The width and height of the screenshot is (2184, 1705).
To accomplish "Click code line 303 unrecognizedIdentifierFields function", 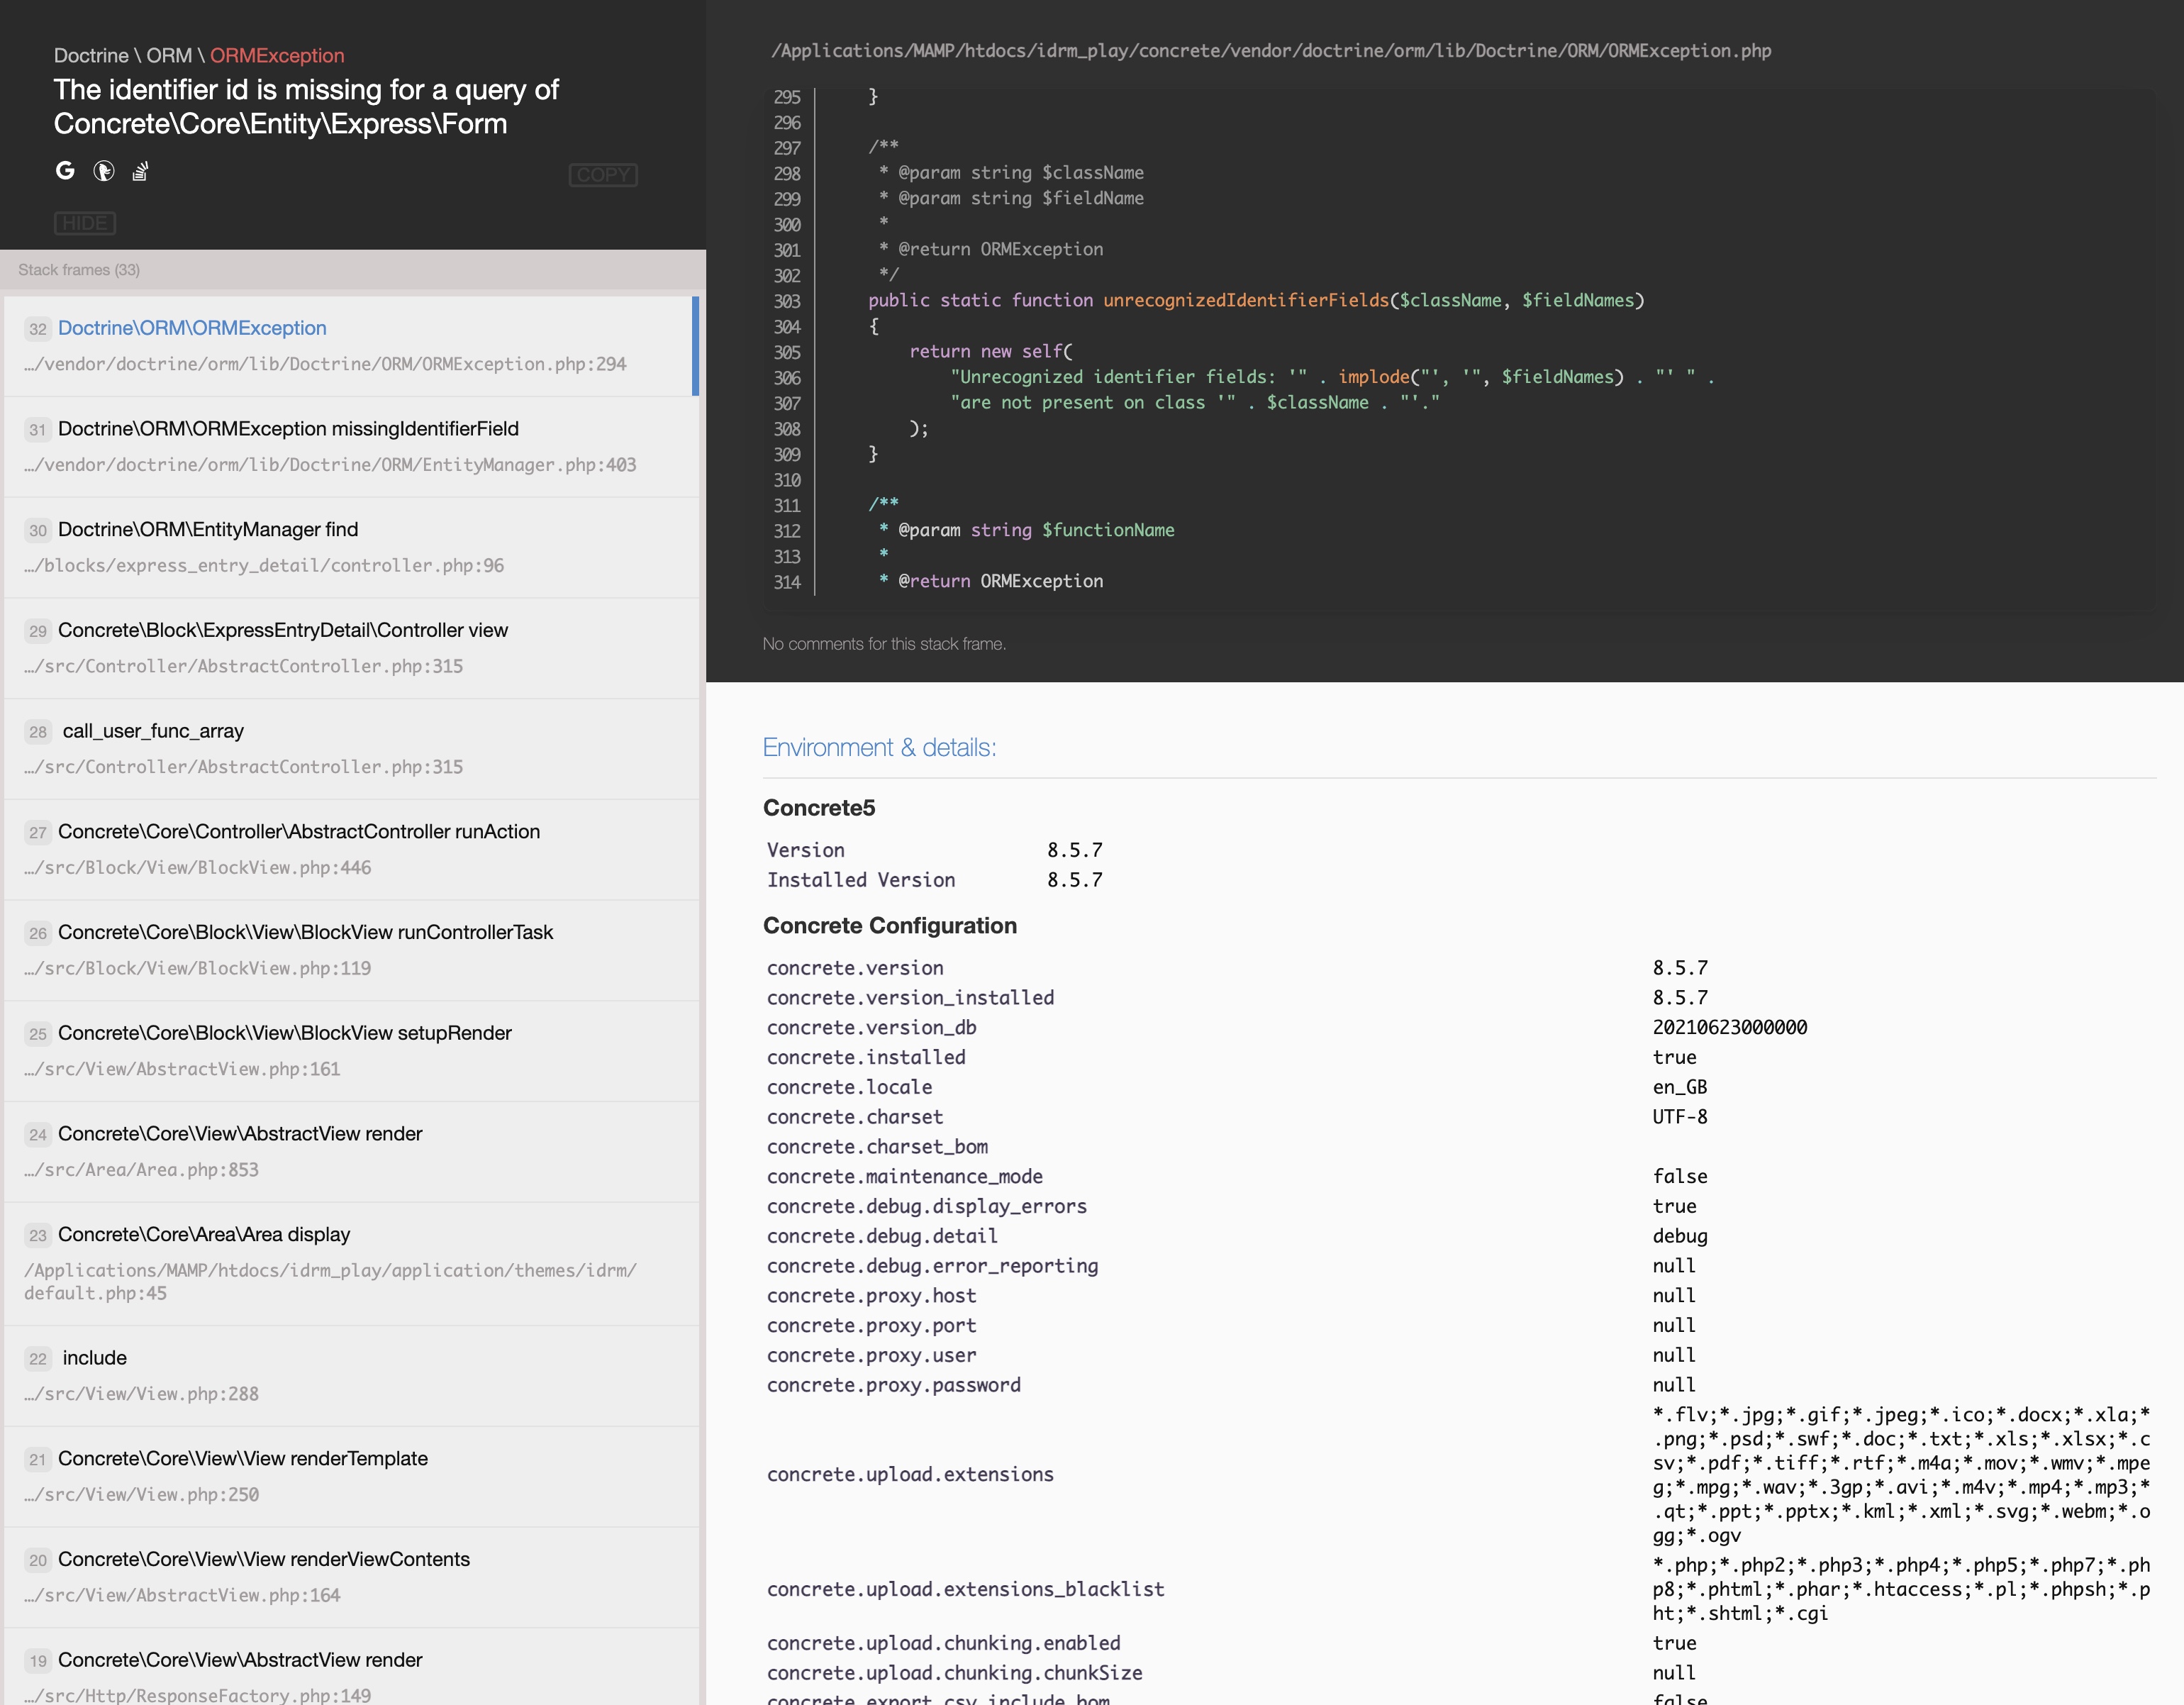I will 1256,301.
